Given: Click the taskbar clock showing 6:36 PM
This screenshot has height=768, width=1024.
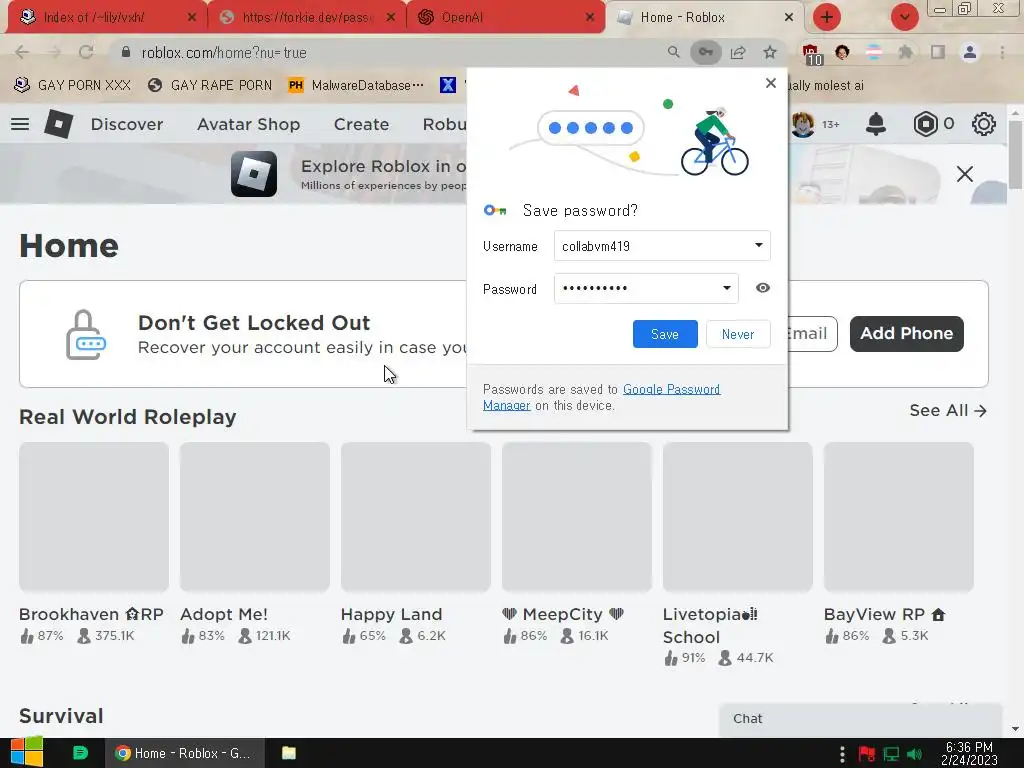Looking at the screenshot, I should click(x=969, y=753).
